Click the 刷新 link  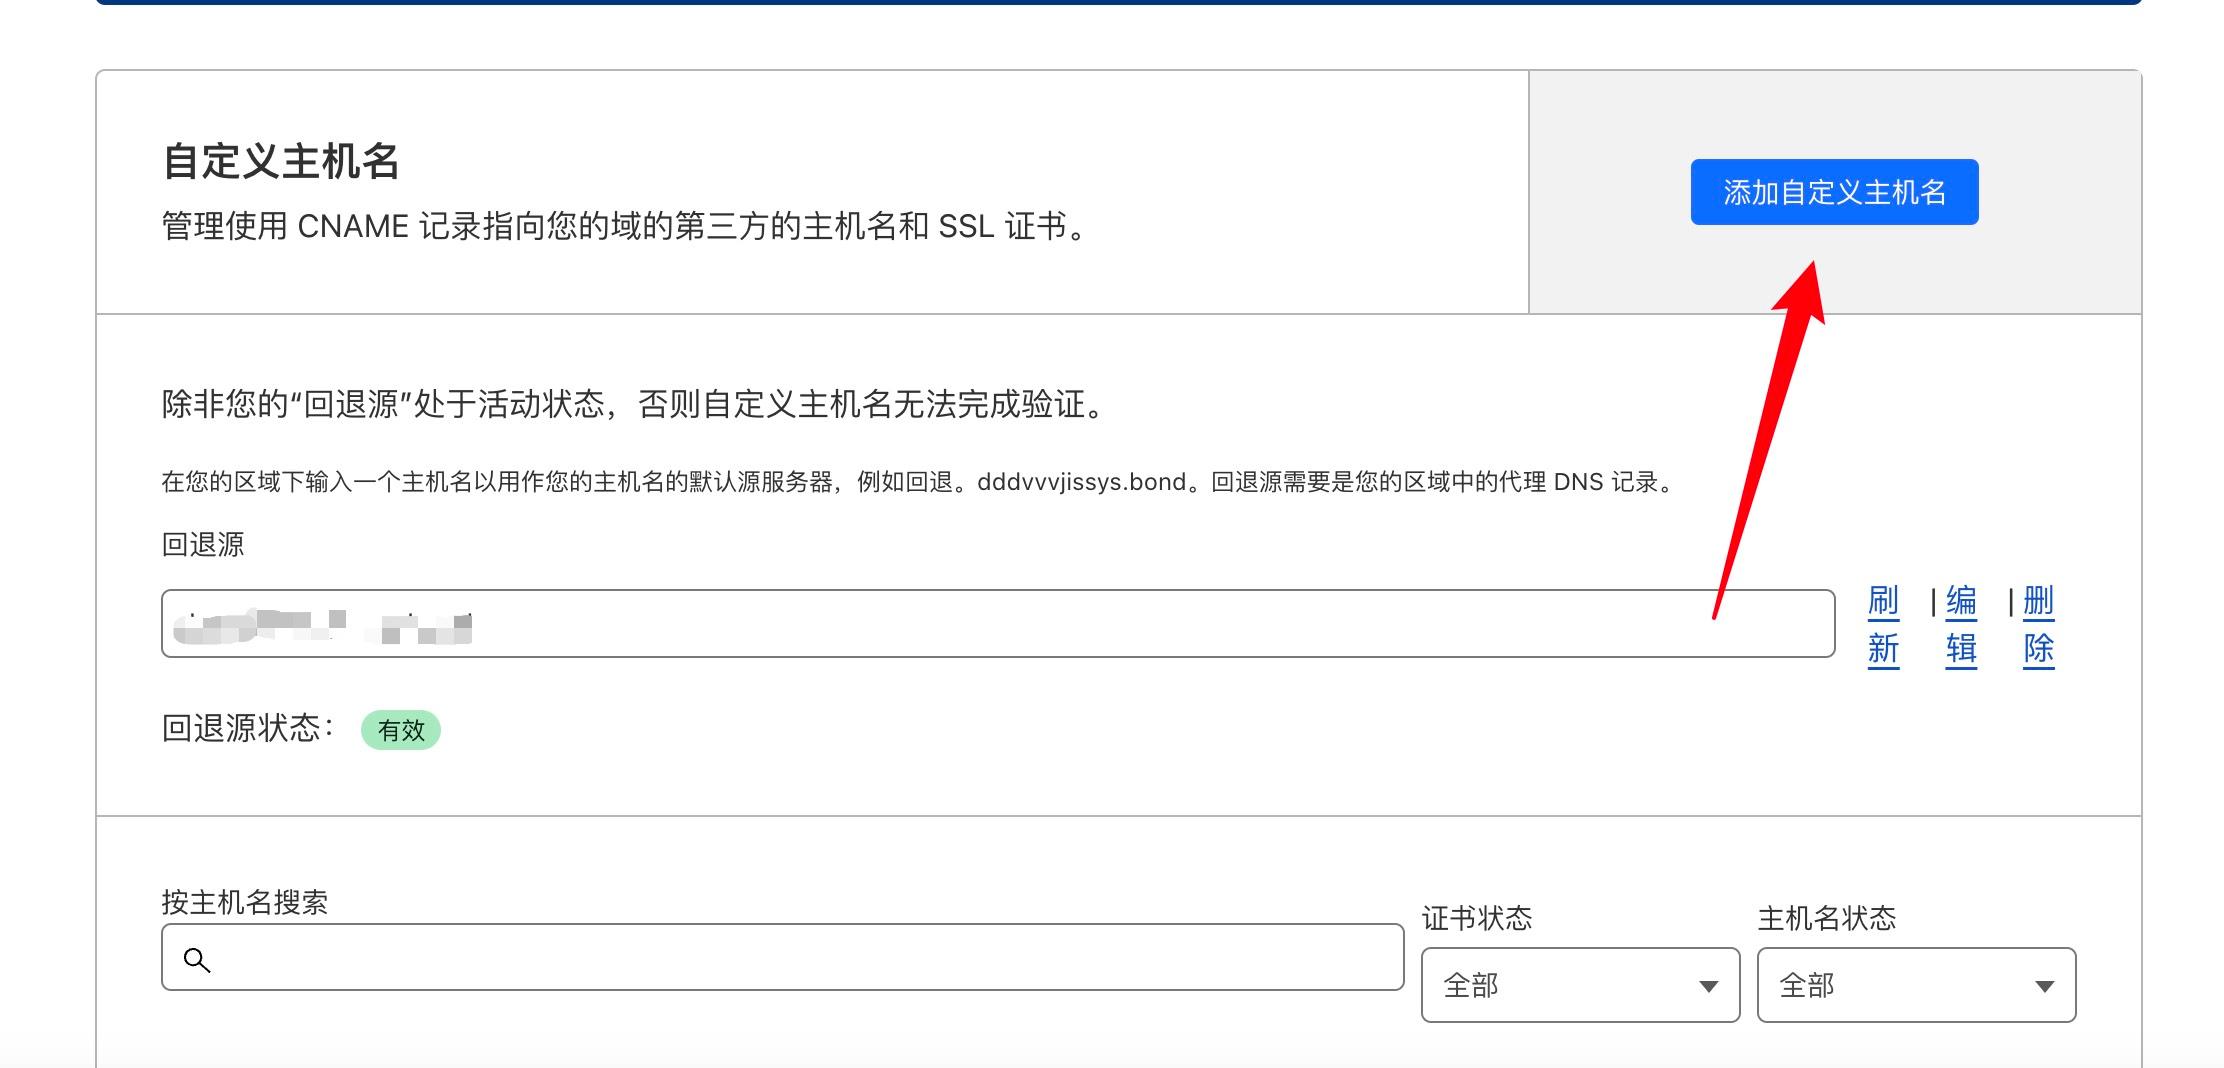(1883, 625)
